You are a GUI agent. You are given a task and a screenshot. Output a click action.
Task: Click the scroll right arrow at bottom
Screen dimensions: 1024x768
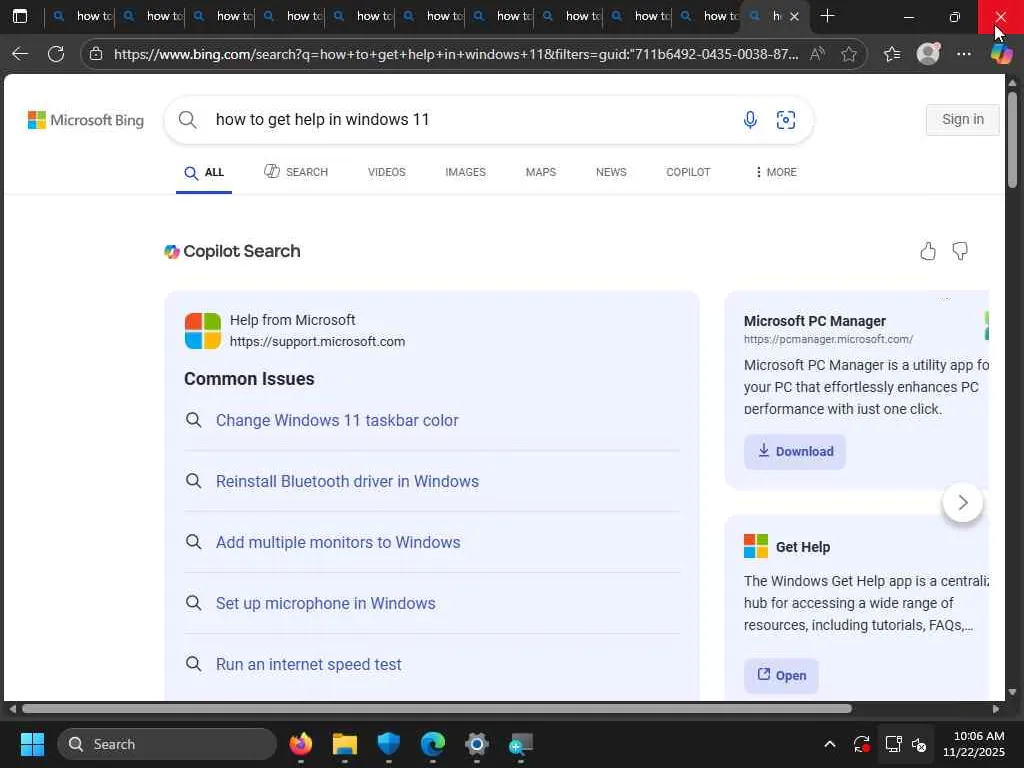point(995,709)
